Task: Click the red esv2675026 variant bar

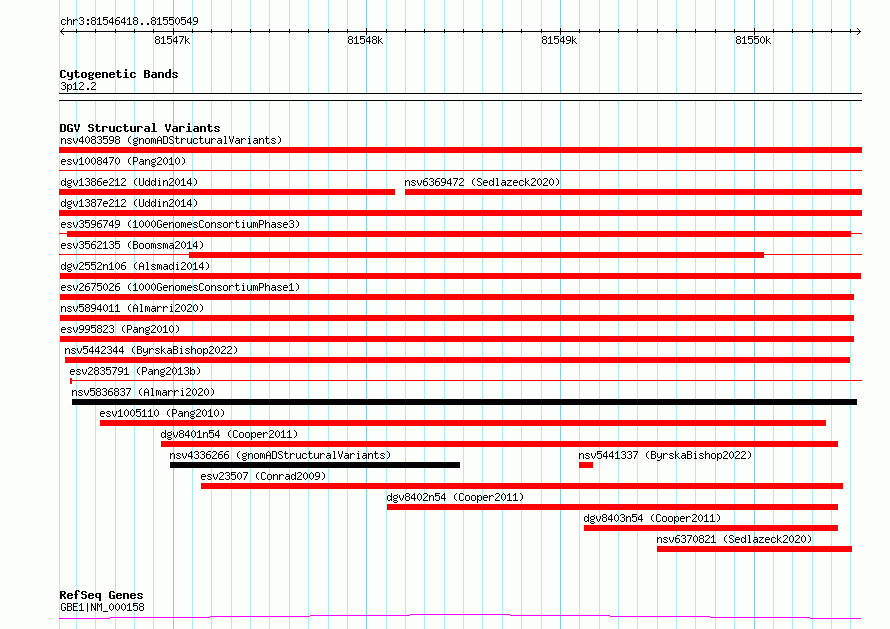Action: tap(456, 297)
